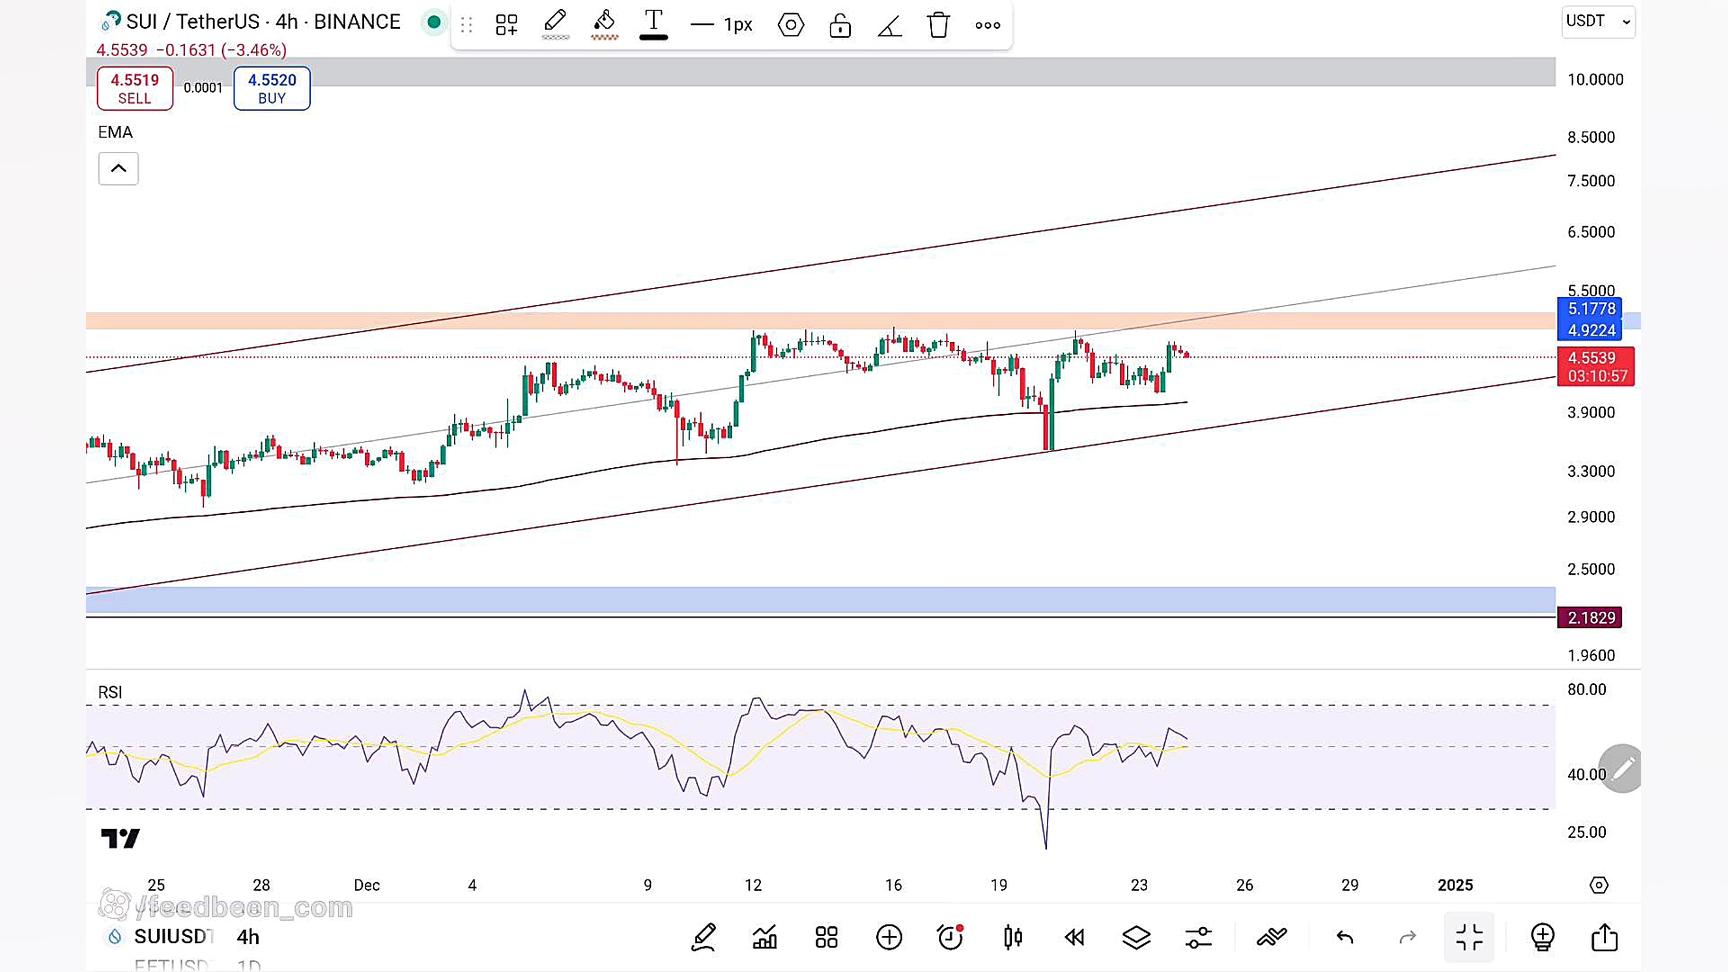Click the green market status dot

[x=434, y=22]
